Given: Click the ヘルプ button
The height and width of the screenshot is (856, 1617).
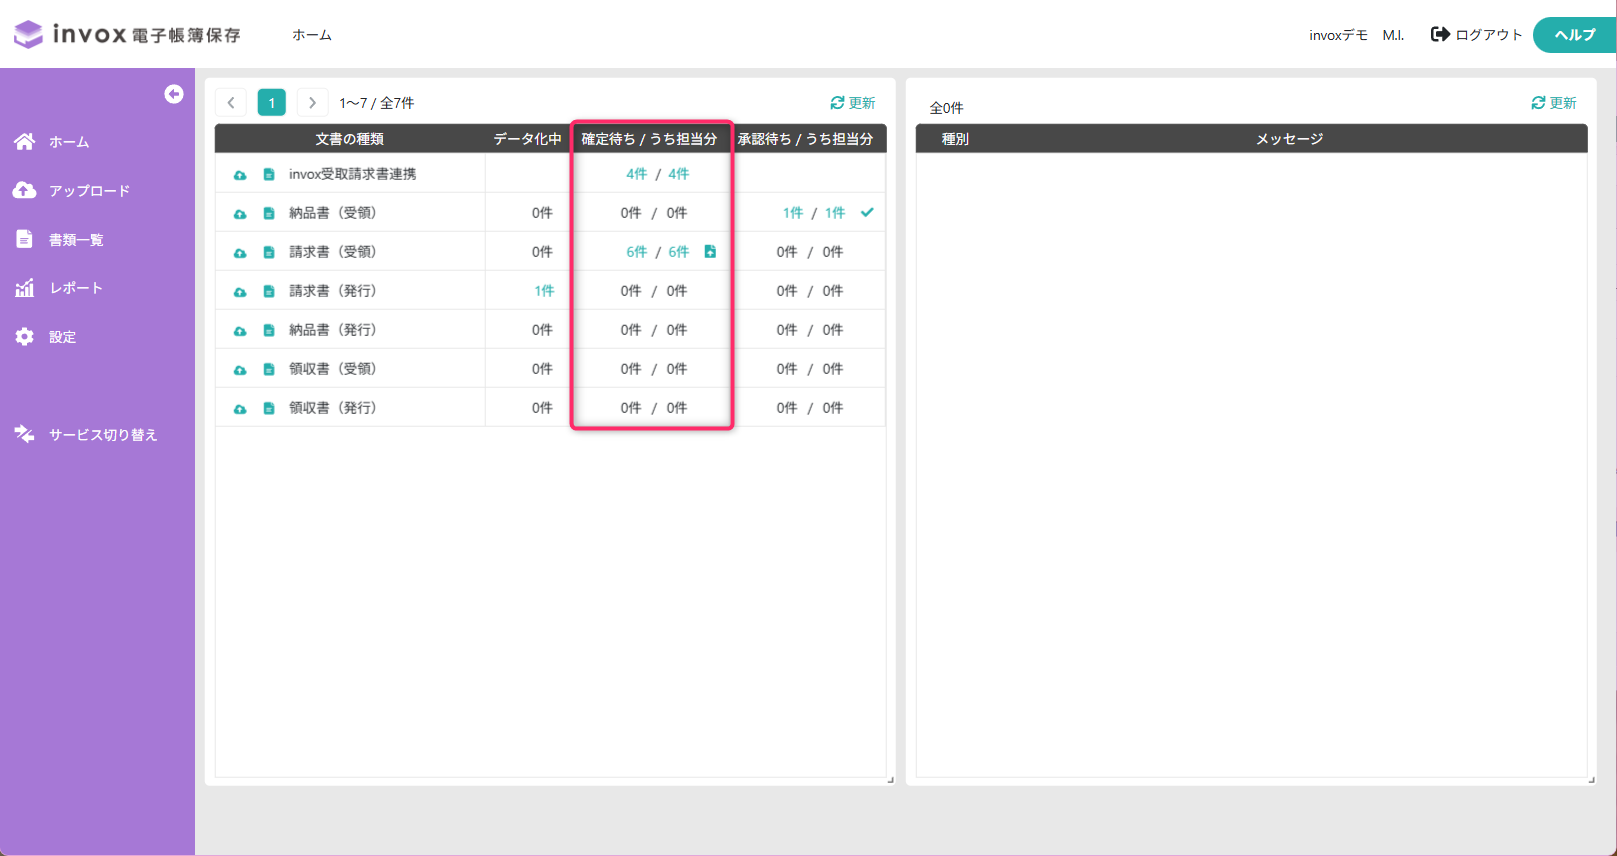Looking at the screenshot, I should tap(1575, 35).
